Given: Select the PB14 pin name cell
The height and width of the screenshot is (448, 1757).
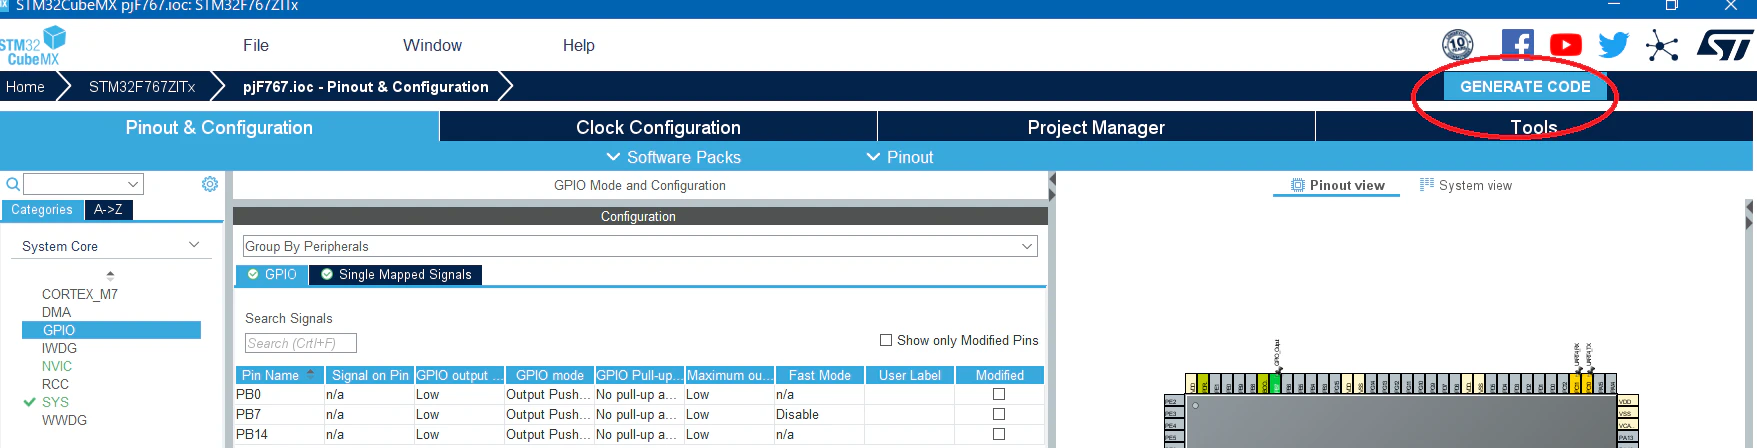Looking at the screenshot, I should point(279,434).
